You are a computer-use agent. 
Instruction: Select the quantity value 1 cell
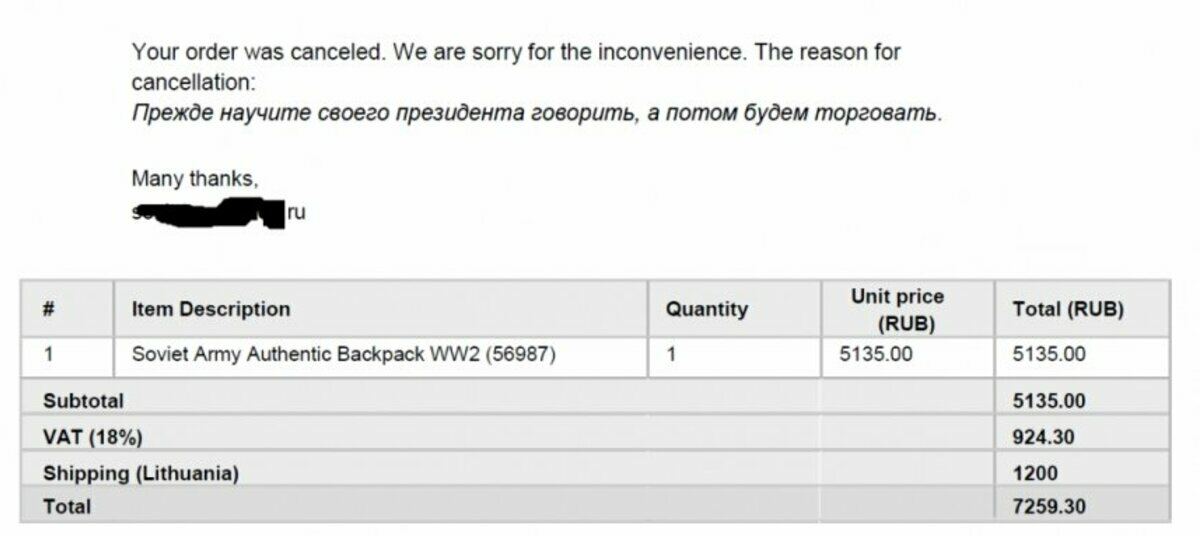(734, 356)
